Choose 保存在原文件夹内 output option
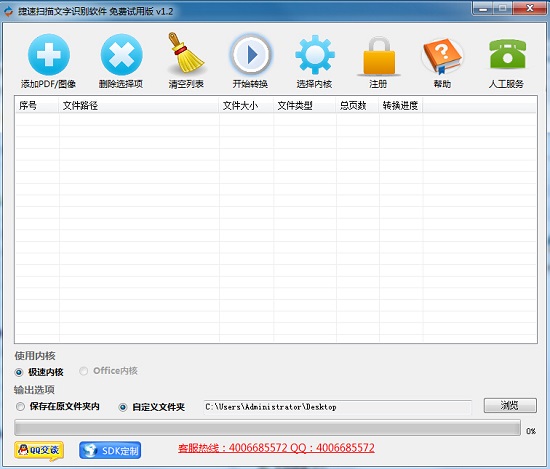 (20, 407)
